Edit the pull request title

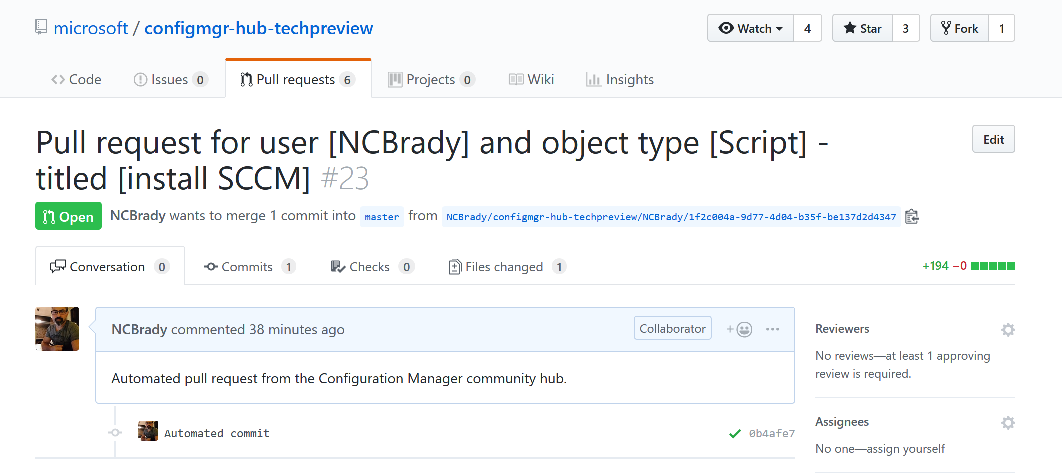coord(993,140)
